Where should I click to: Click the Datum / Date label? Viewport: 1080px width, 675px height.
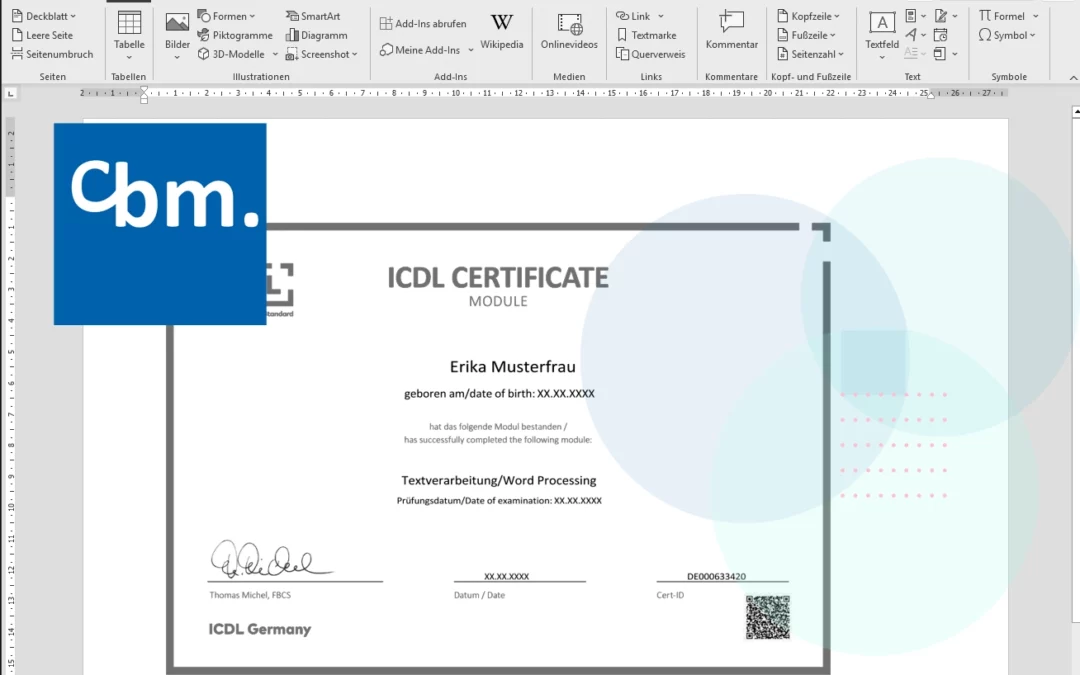coord(479,595)
